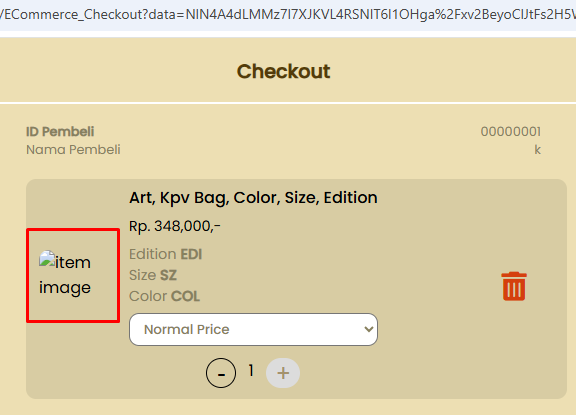Open the Normal Price dropdown
Viewport: 576px width, 415px height.
click(x=253, y=329)
